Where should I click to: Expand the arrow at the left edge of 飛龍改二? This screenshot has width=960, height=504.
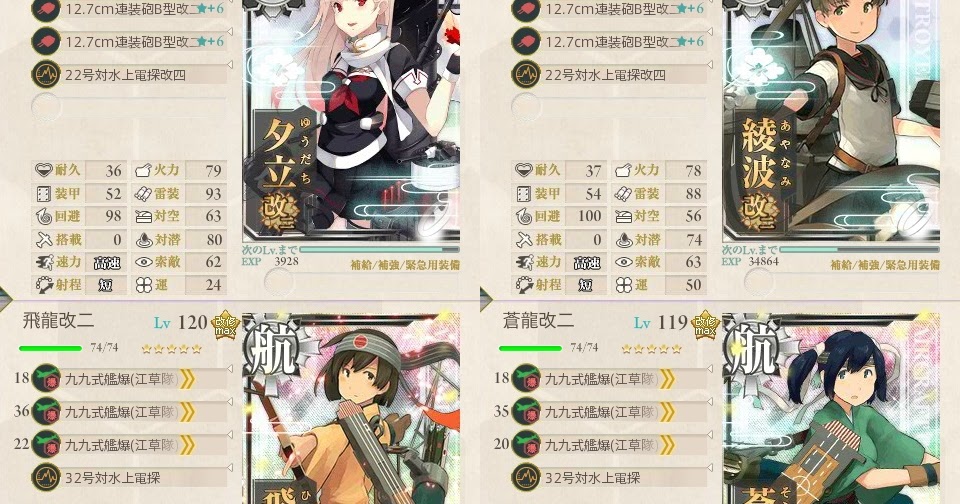[6, 298]
